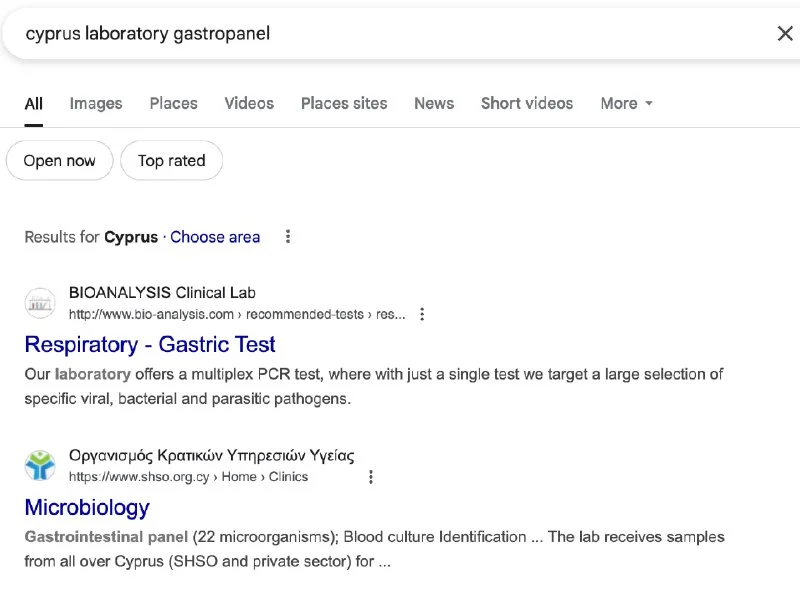Go to the News tab

coord(434,103)
